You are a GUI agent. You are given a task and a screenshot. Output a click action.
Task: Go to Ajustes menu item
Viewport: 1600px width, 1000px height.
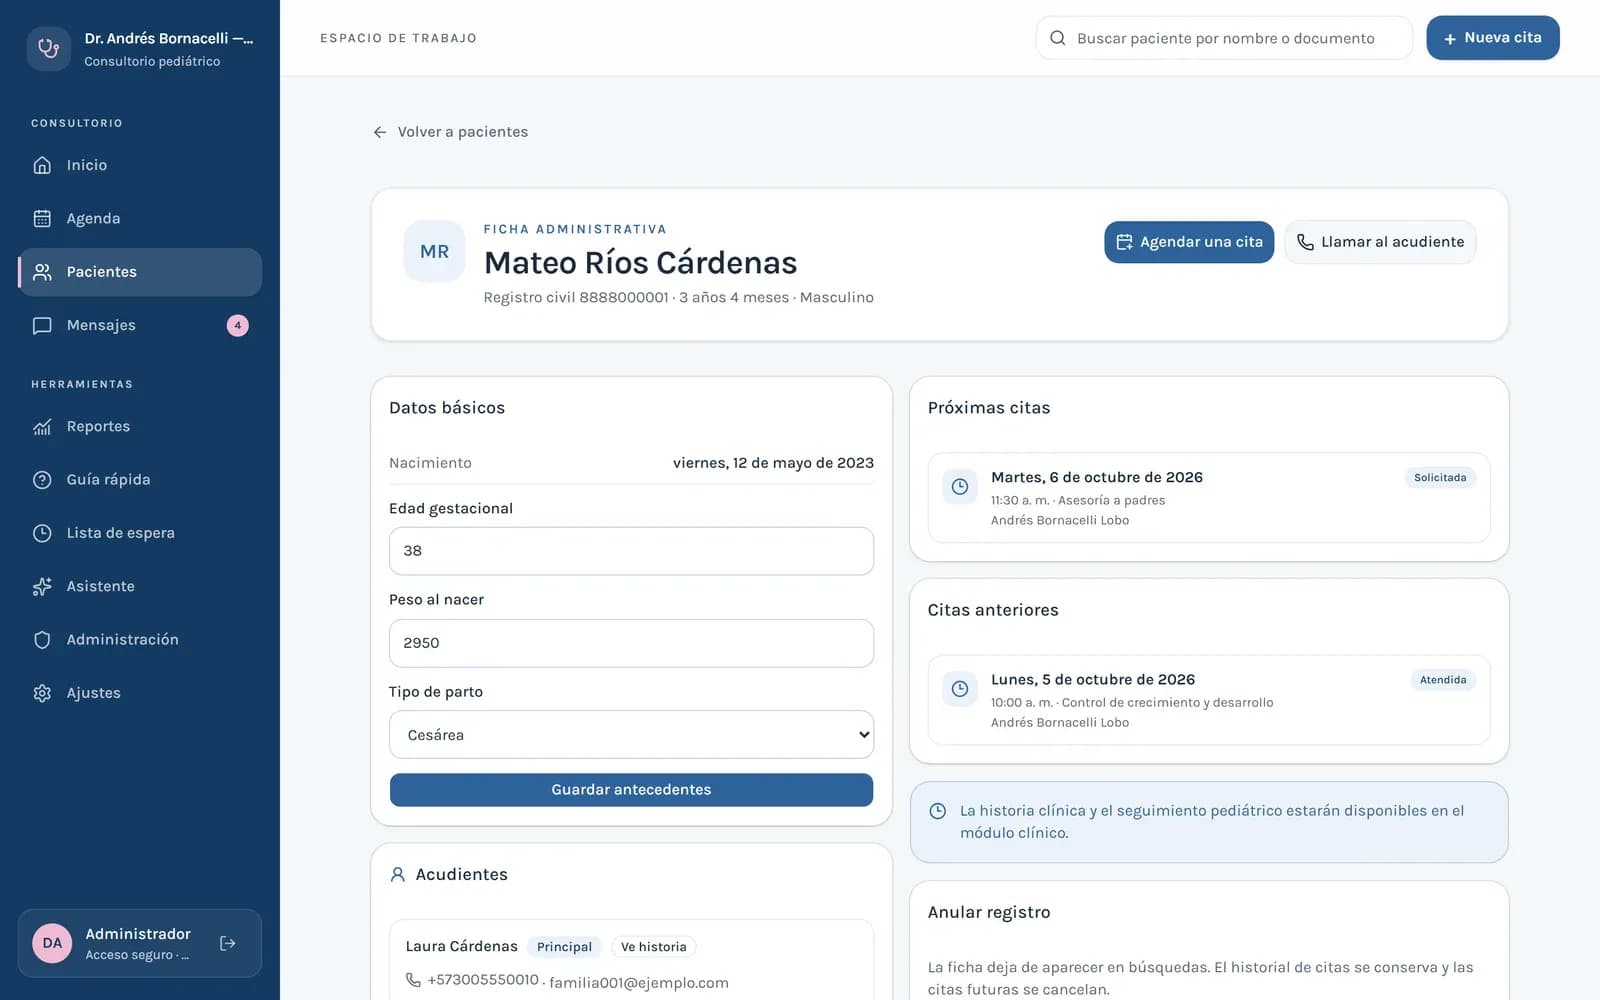pos(140,693)
